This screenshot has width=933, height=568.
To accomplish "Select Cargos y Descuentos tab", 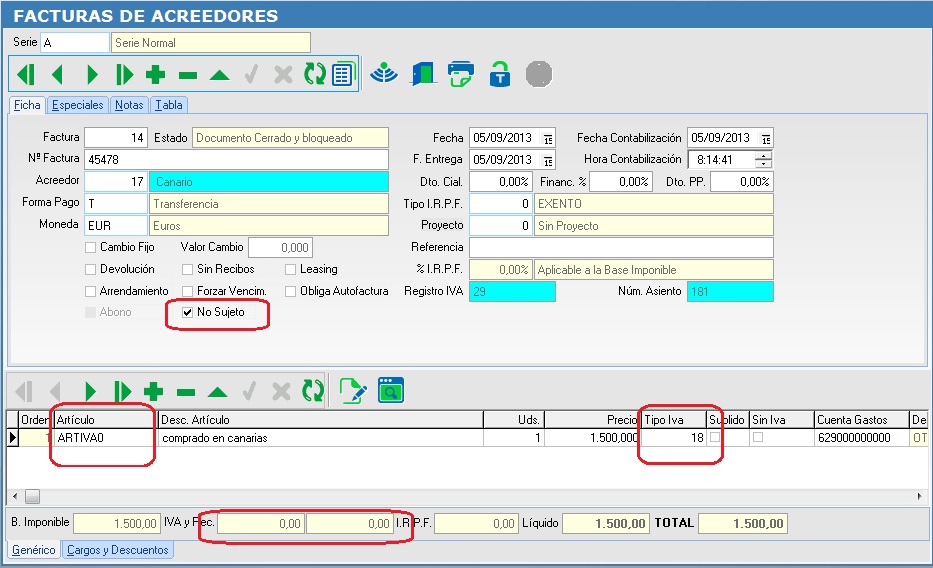I will point(118,550).
